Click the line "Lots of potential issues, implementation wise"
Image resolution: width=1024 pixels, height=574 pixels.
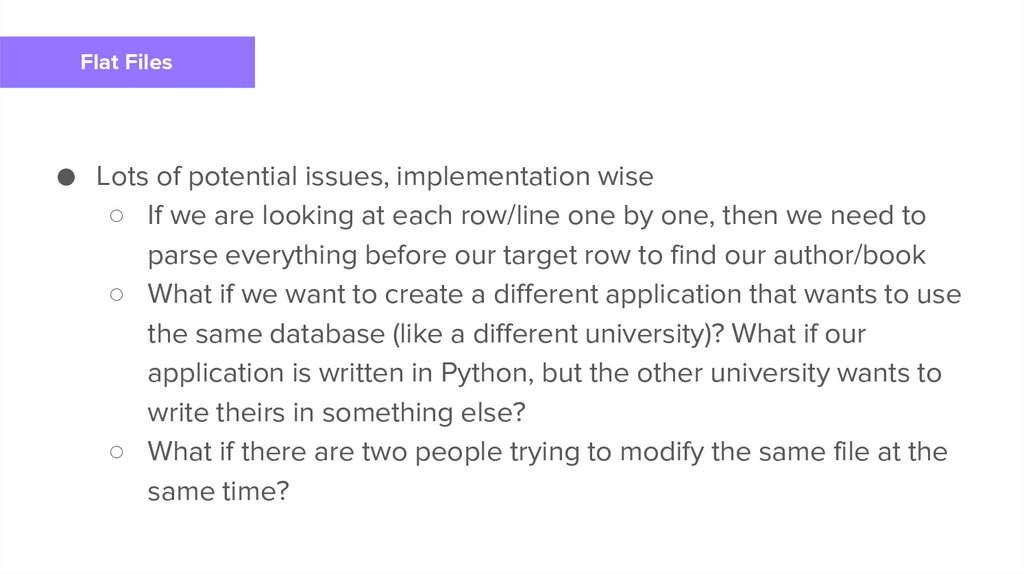point(374,177)
